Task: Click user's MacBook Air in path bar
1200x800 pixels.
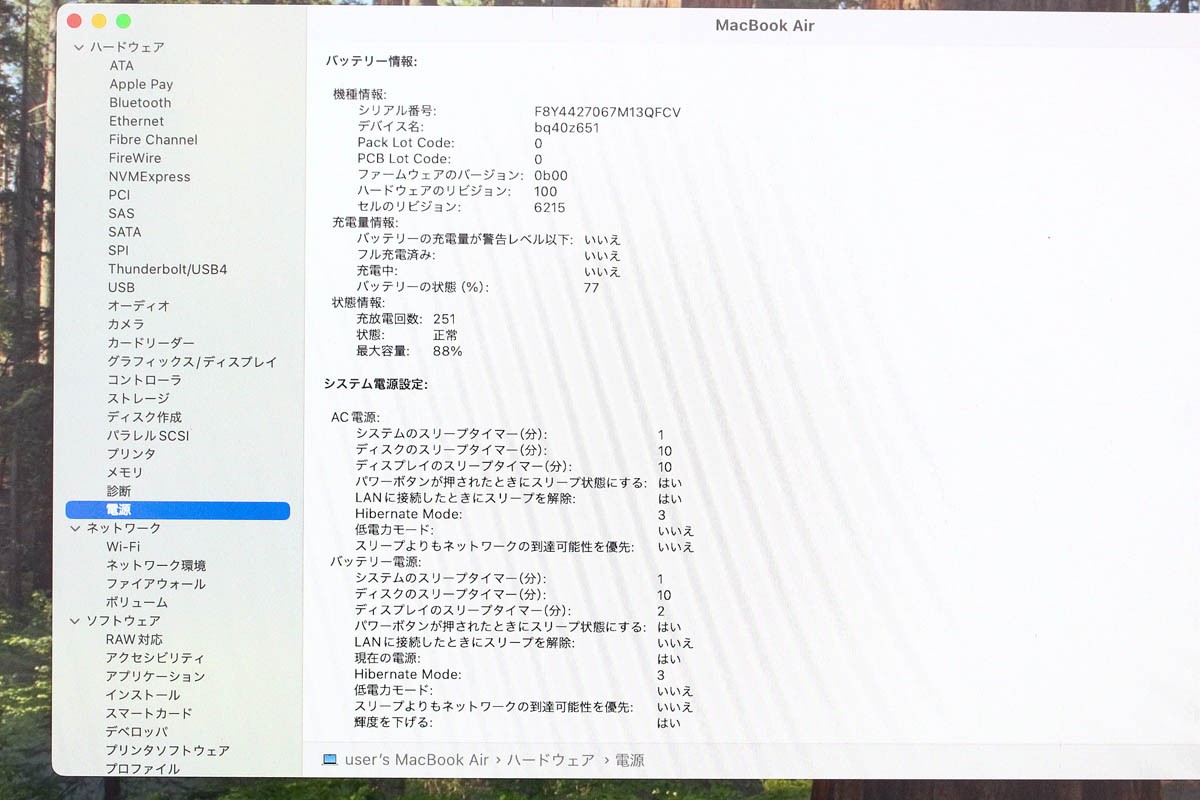Action: point(417,760)
